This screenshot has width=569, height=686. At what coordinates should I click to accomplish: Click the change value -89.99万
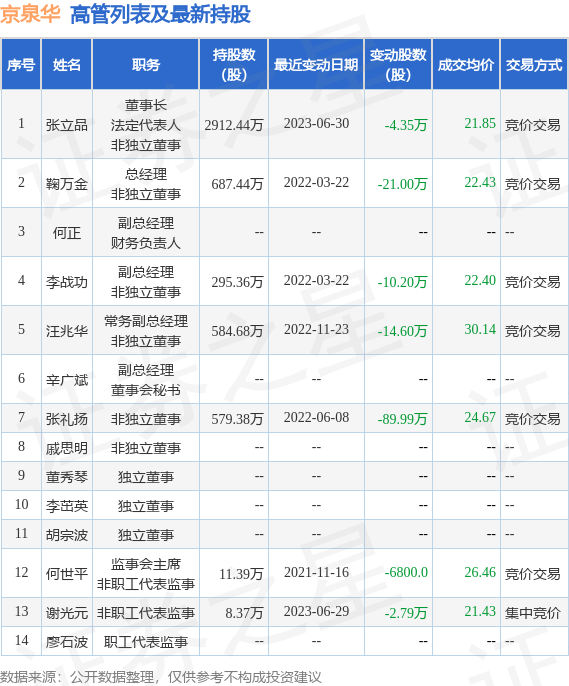[402, 419]
